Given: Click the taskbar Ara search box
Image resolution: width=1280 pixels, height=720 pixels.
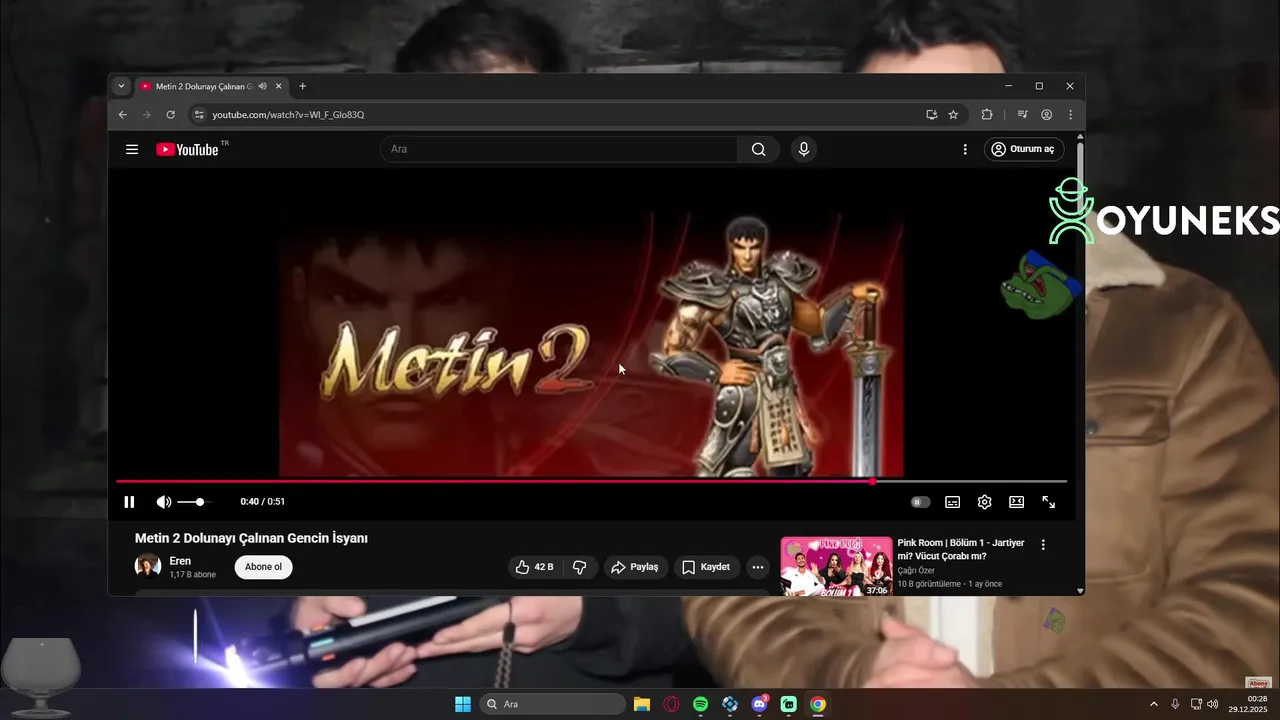Looking at the screenshot, I should (x=553, y=704).
